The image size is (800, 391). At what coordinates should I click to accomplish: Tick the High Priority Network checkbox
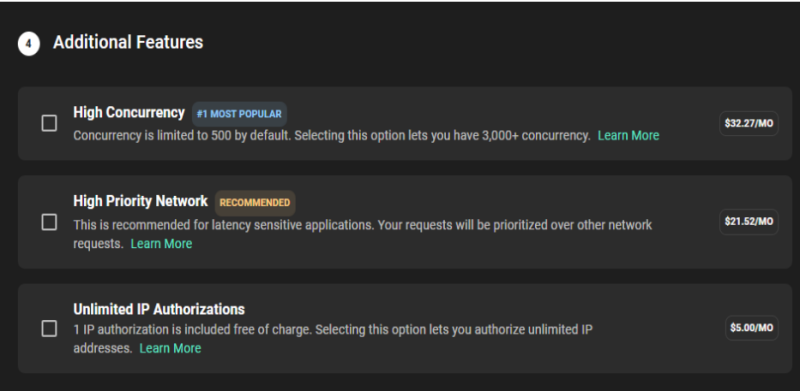[x=49, y=222]
